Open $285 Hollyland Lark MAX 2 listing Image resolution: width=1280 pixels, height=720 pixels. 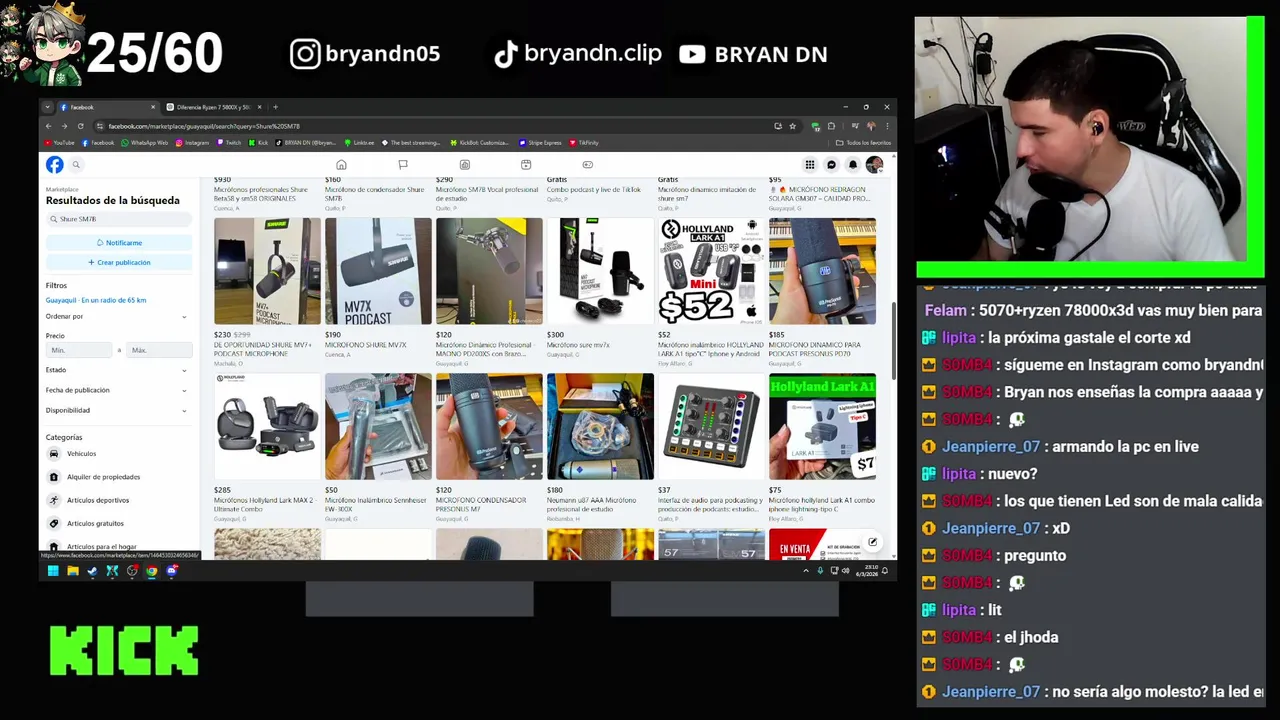coord(267,427)
